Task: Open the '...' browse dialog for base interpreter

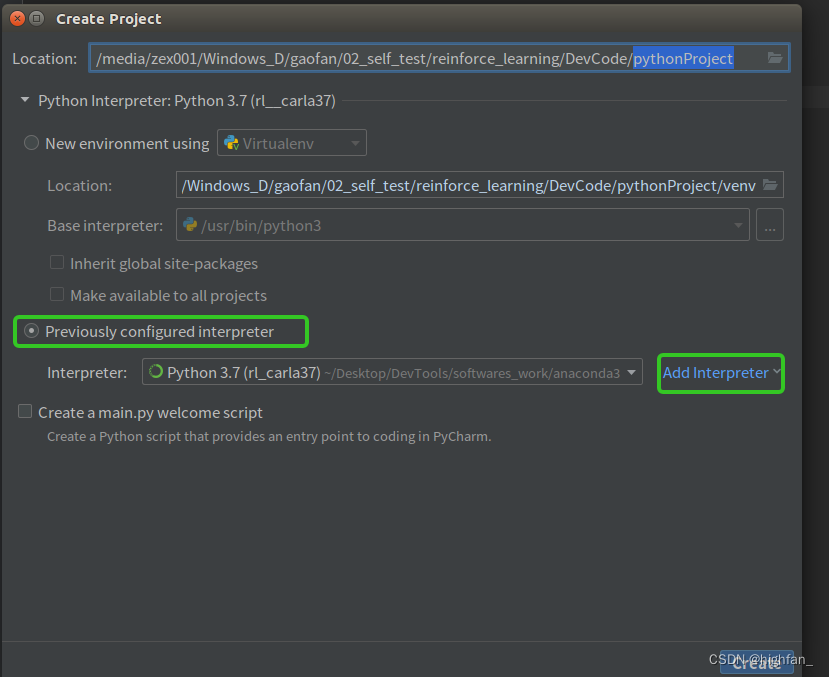Action: pyautogui.click(x=769, y=224)
